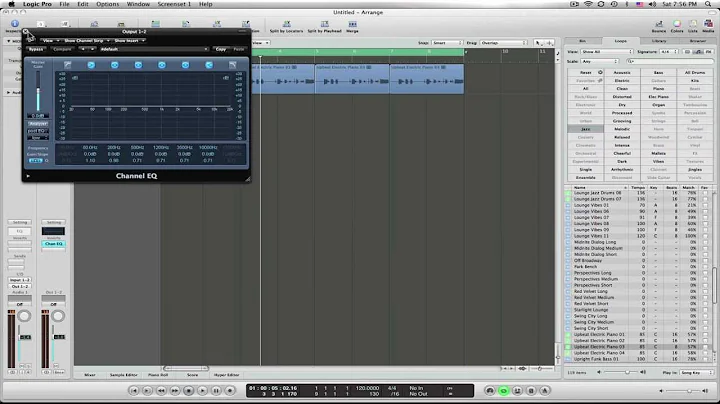Open the Lists toolbar icon
The image size is (720, 404).
[x=692, y=24]
